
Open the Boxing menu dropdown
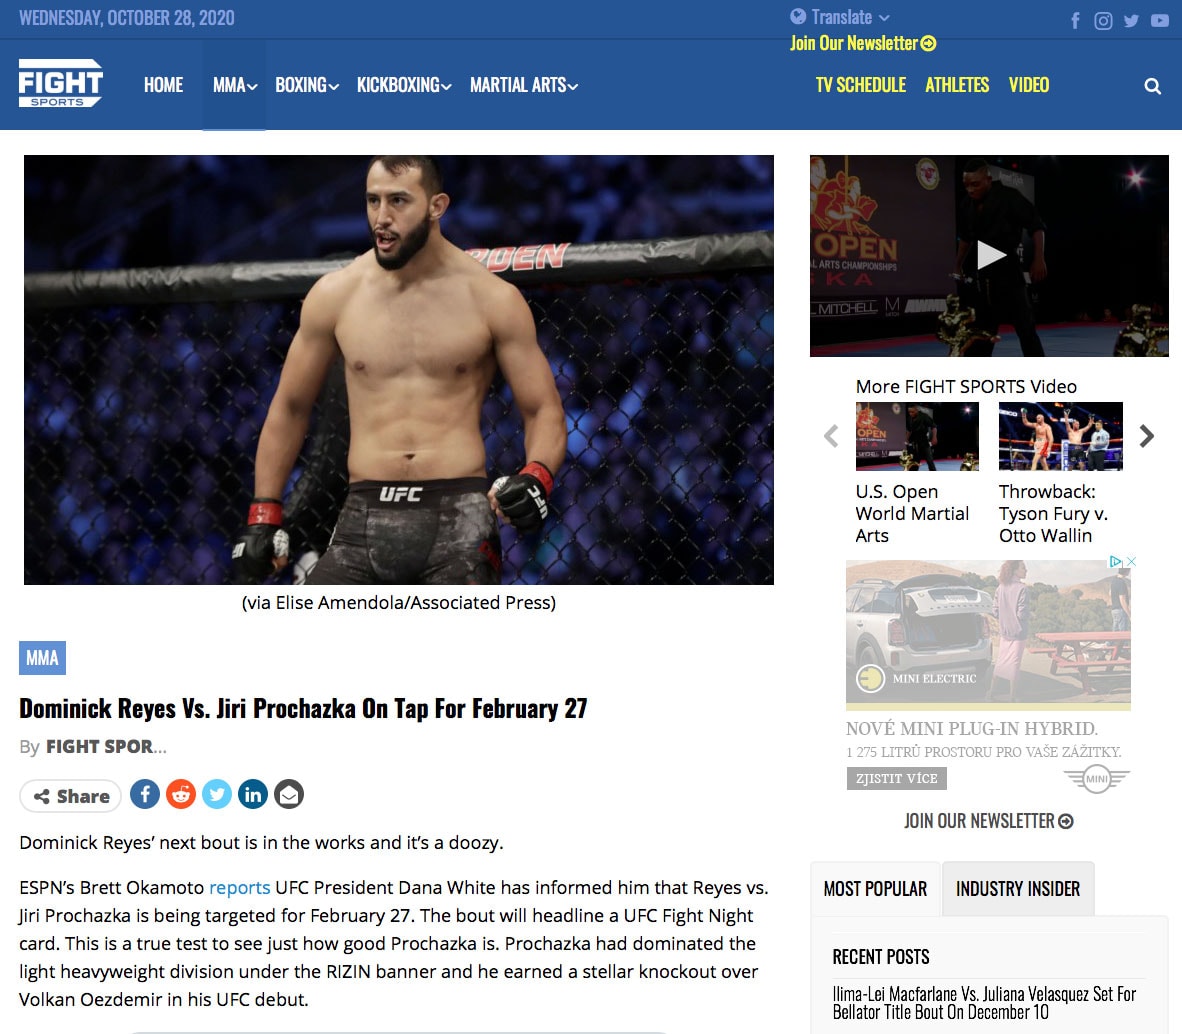pos(307,85)
